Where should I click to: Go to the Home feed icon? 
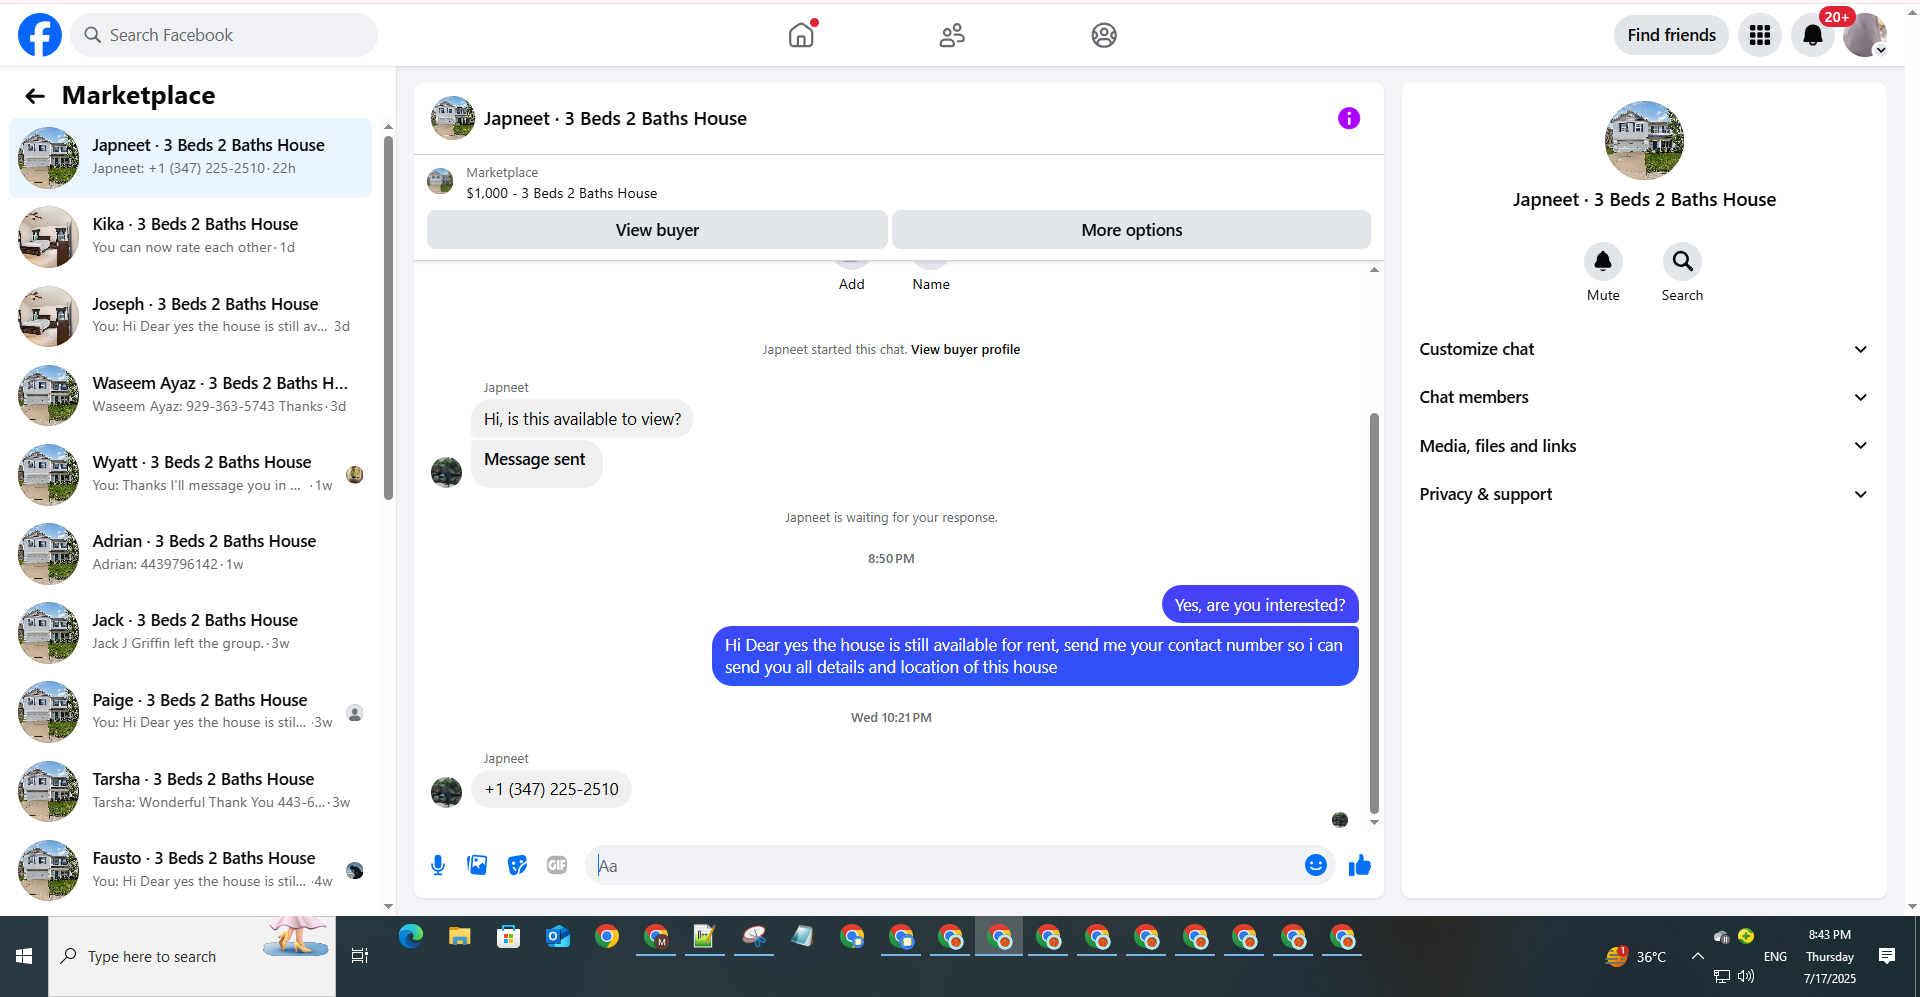(x=801, y=35)
